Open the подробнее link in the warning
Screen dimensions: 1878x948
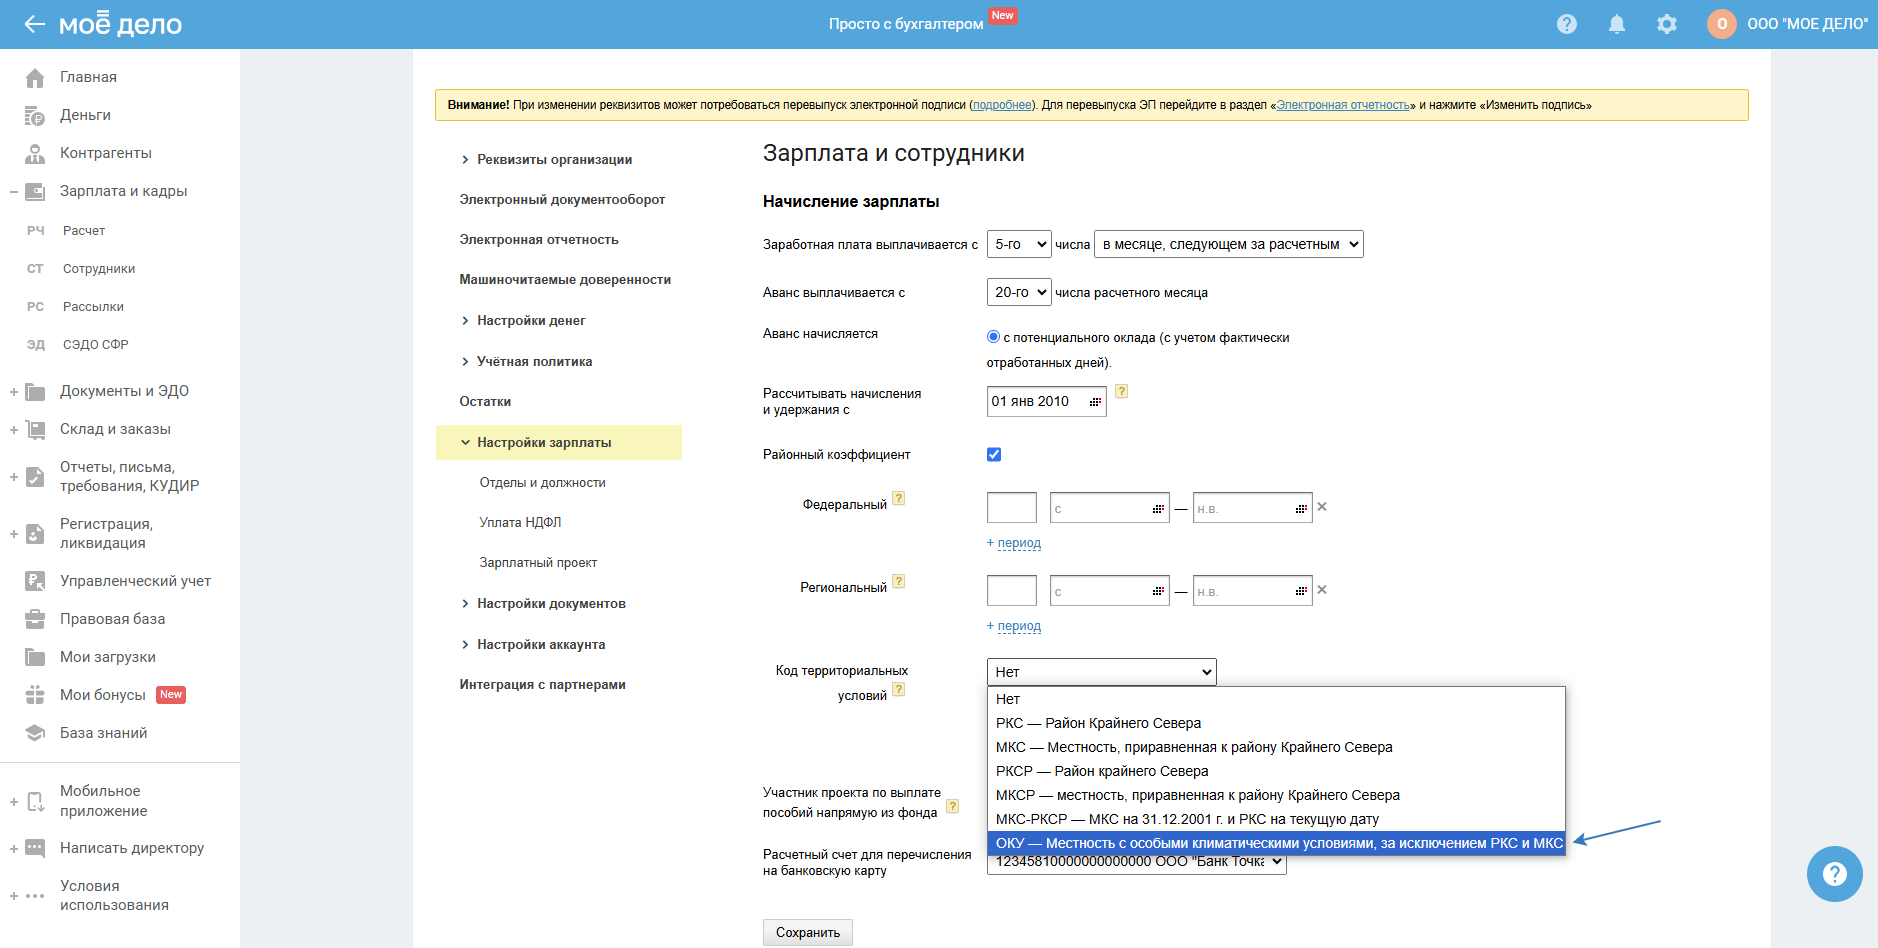coord(1002,105)
